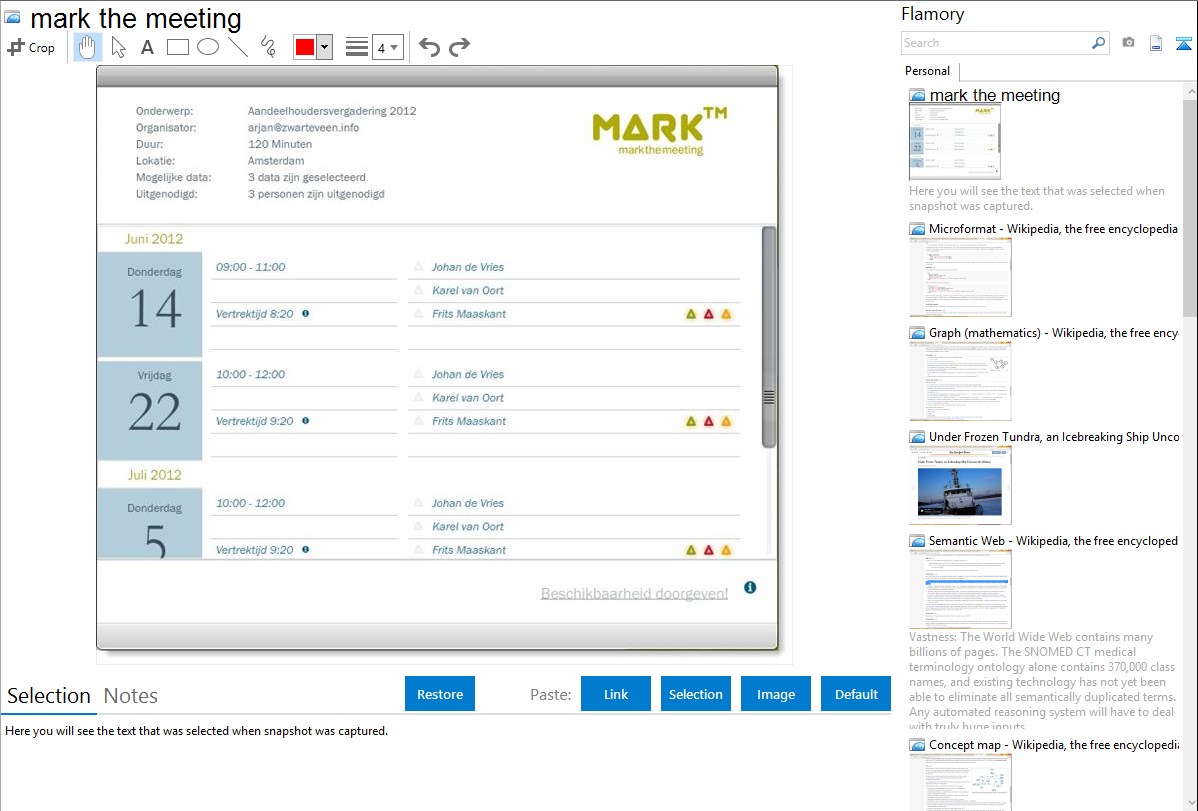Pick the freehand scribble drawing tool
Screen dimensions: 1198x811
pos(268,47)
